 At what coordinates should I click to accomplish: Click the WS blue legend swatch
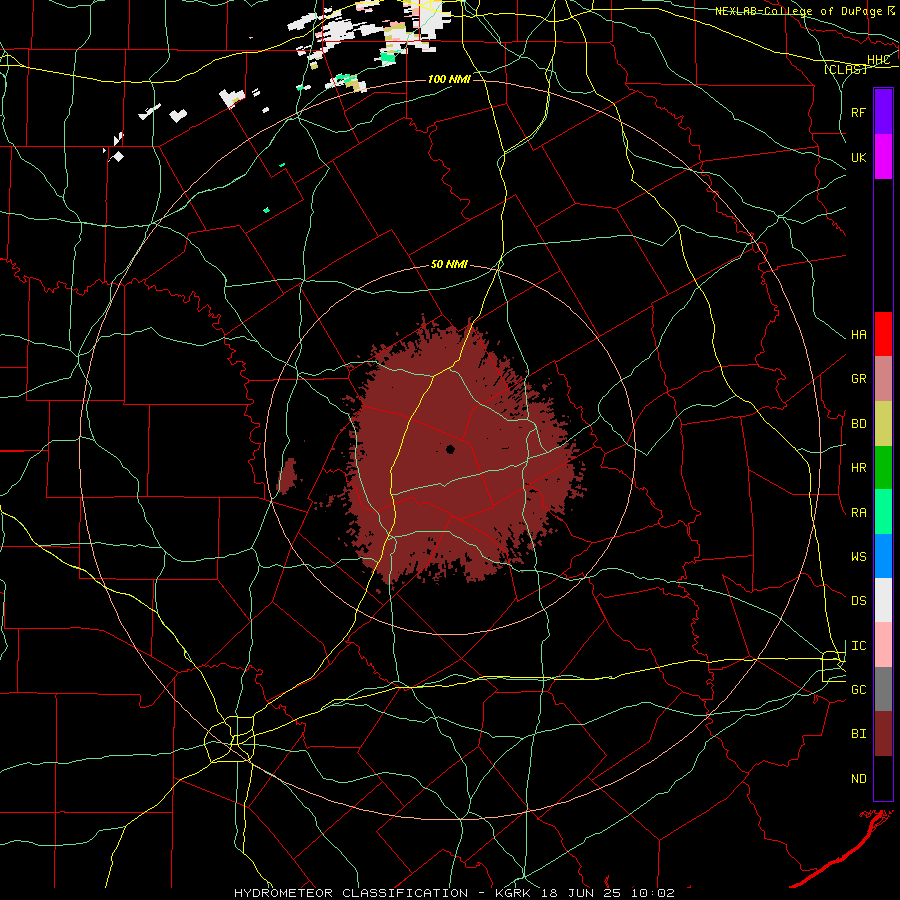tap(883, 556)
